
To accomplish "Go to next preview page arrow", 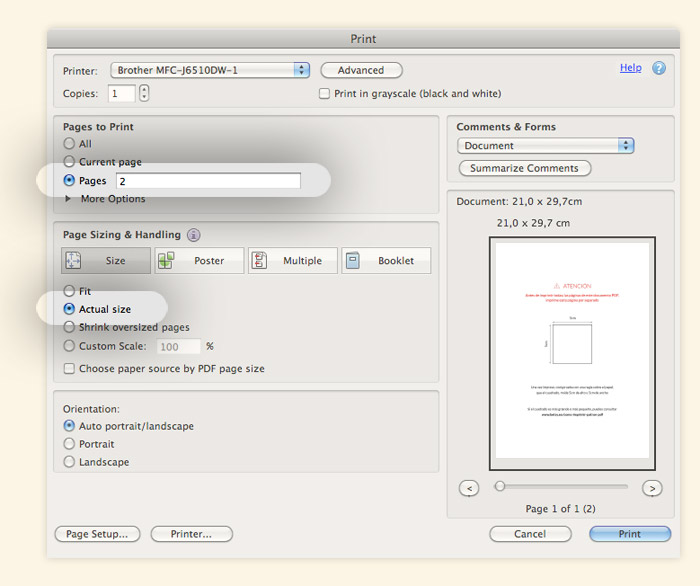I will 652,488.
